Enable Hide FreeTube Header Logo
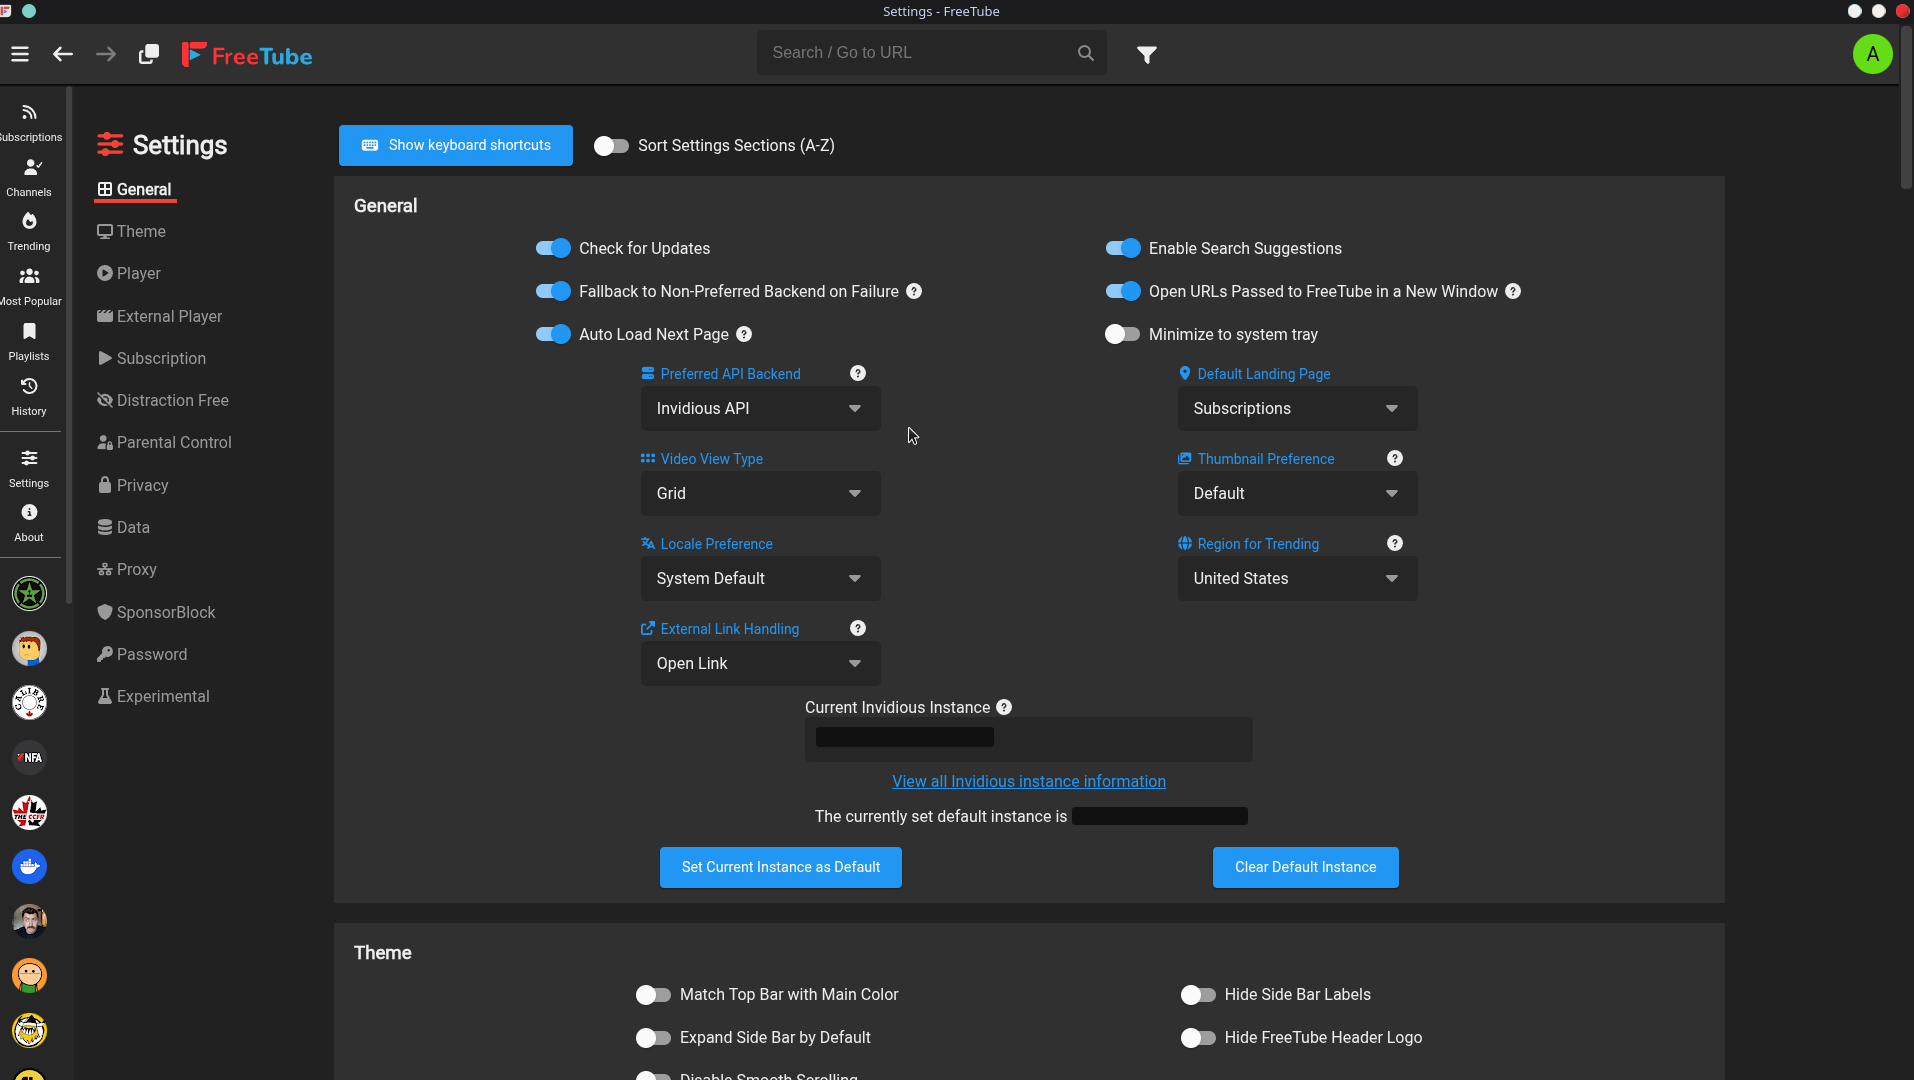 [x=1199, y=1038]
